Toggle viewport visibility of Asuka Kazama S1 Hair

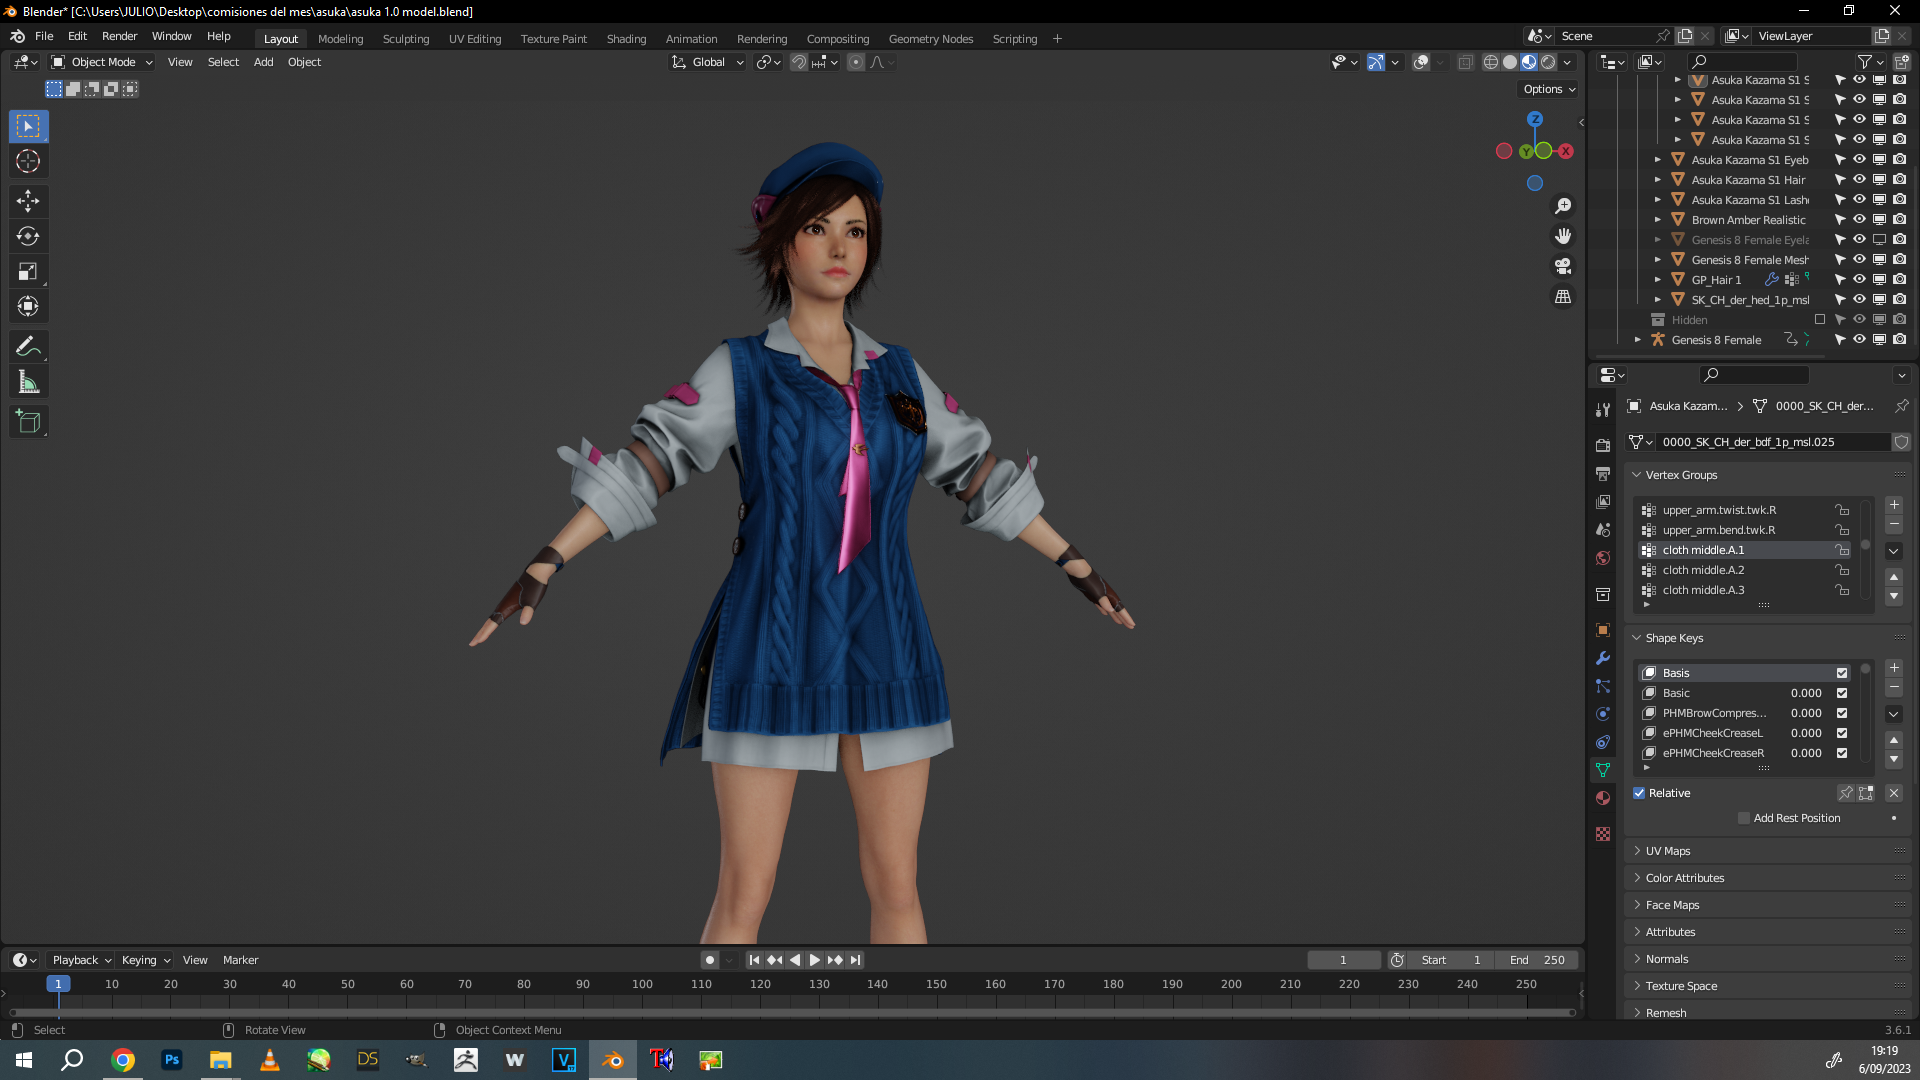pos(1859,180)
